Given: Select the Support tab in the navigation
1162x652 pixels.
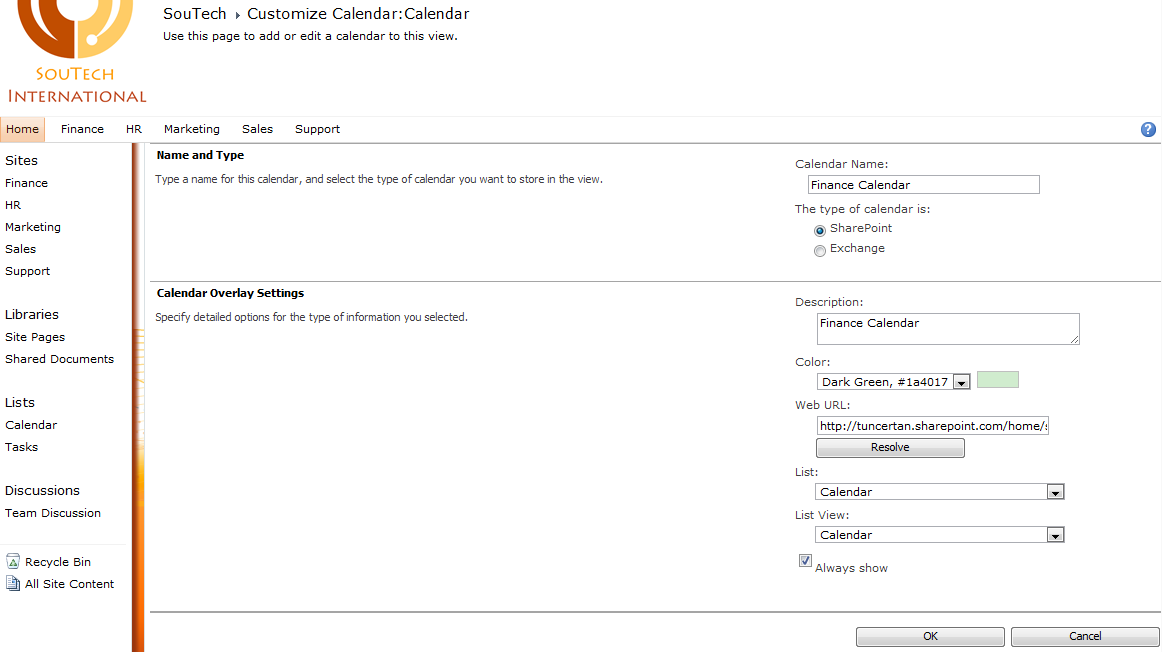Looking at the screenshot, I should click(317, 129).
